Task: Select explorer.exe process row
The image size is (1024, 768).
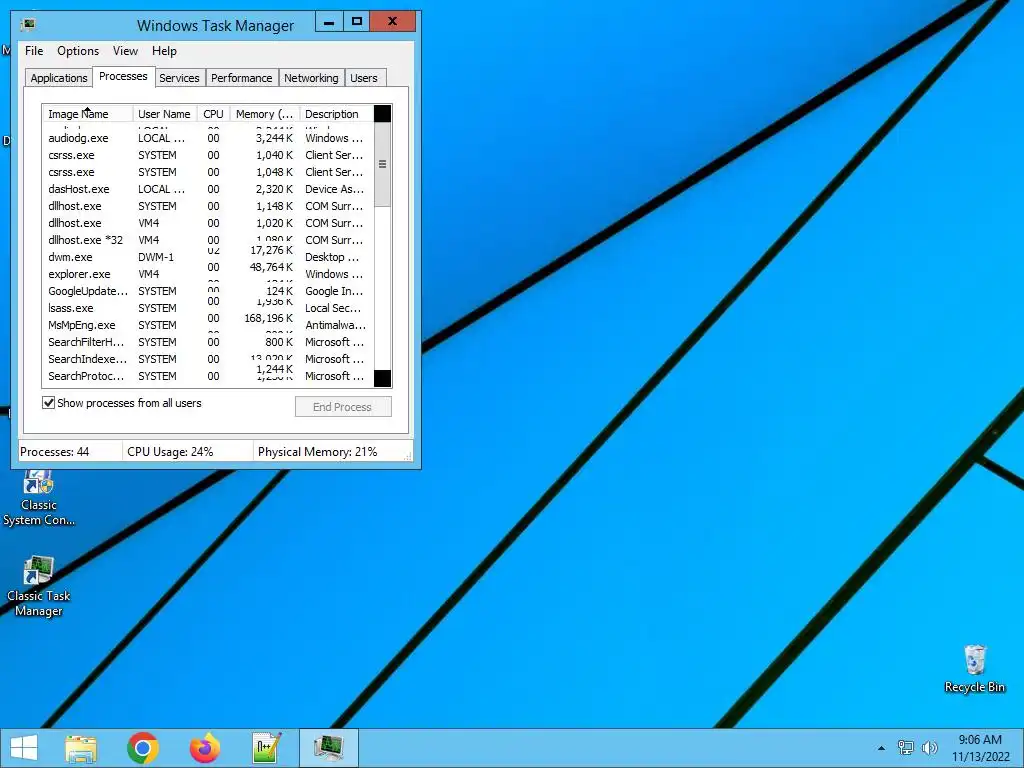Action: pyautogui.click(x=208, y=274)
